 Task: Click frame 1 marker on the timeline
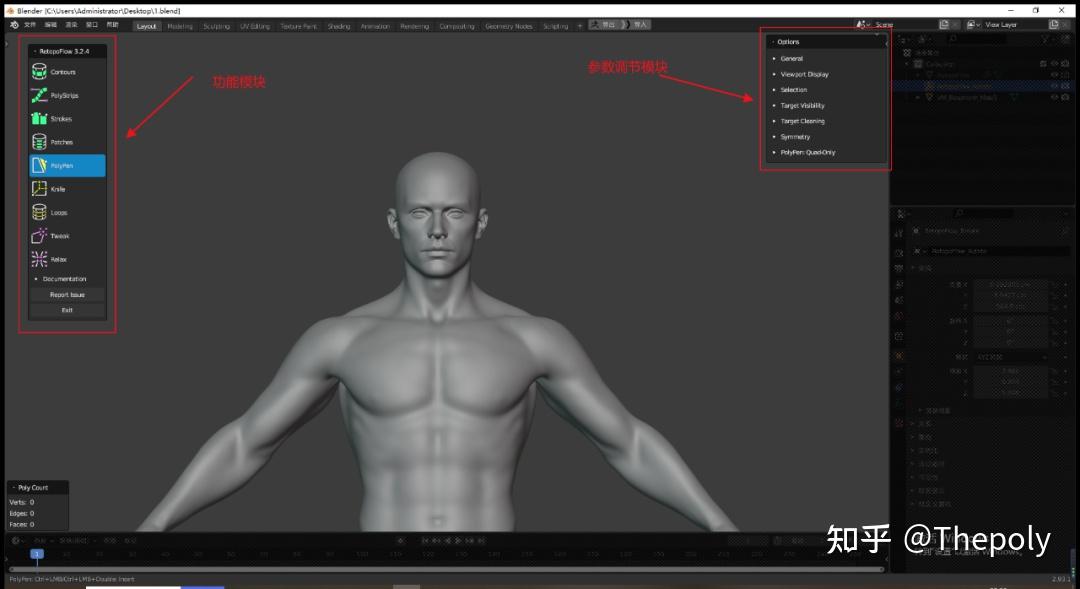point(37,551)
